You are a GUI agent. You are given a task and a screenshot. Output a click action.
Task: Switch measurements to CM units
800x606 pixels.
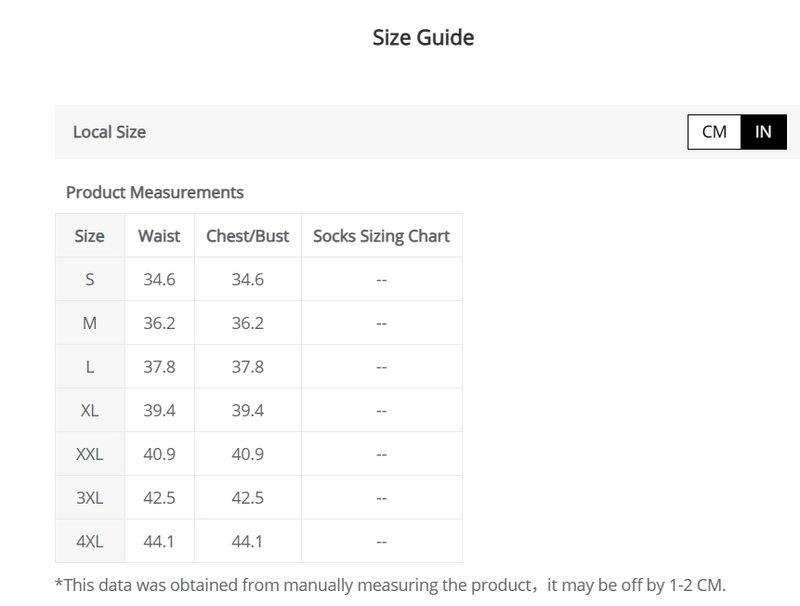pos(714,132)
